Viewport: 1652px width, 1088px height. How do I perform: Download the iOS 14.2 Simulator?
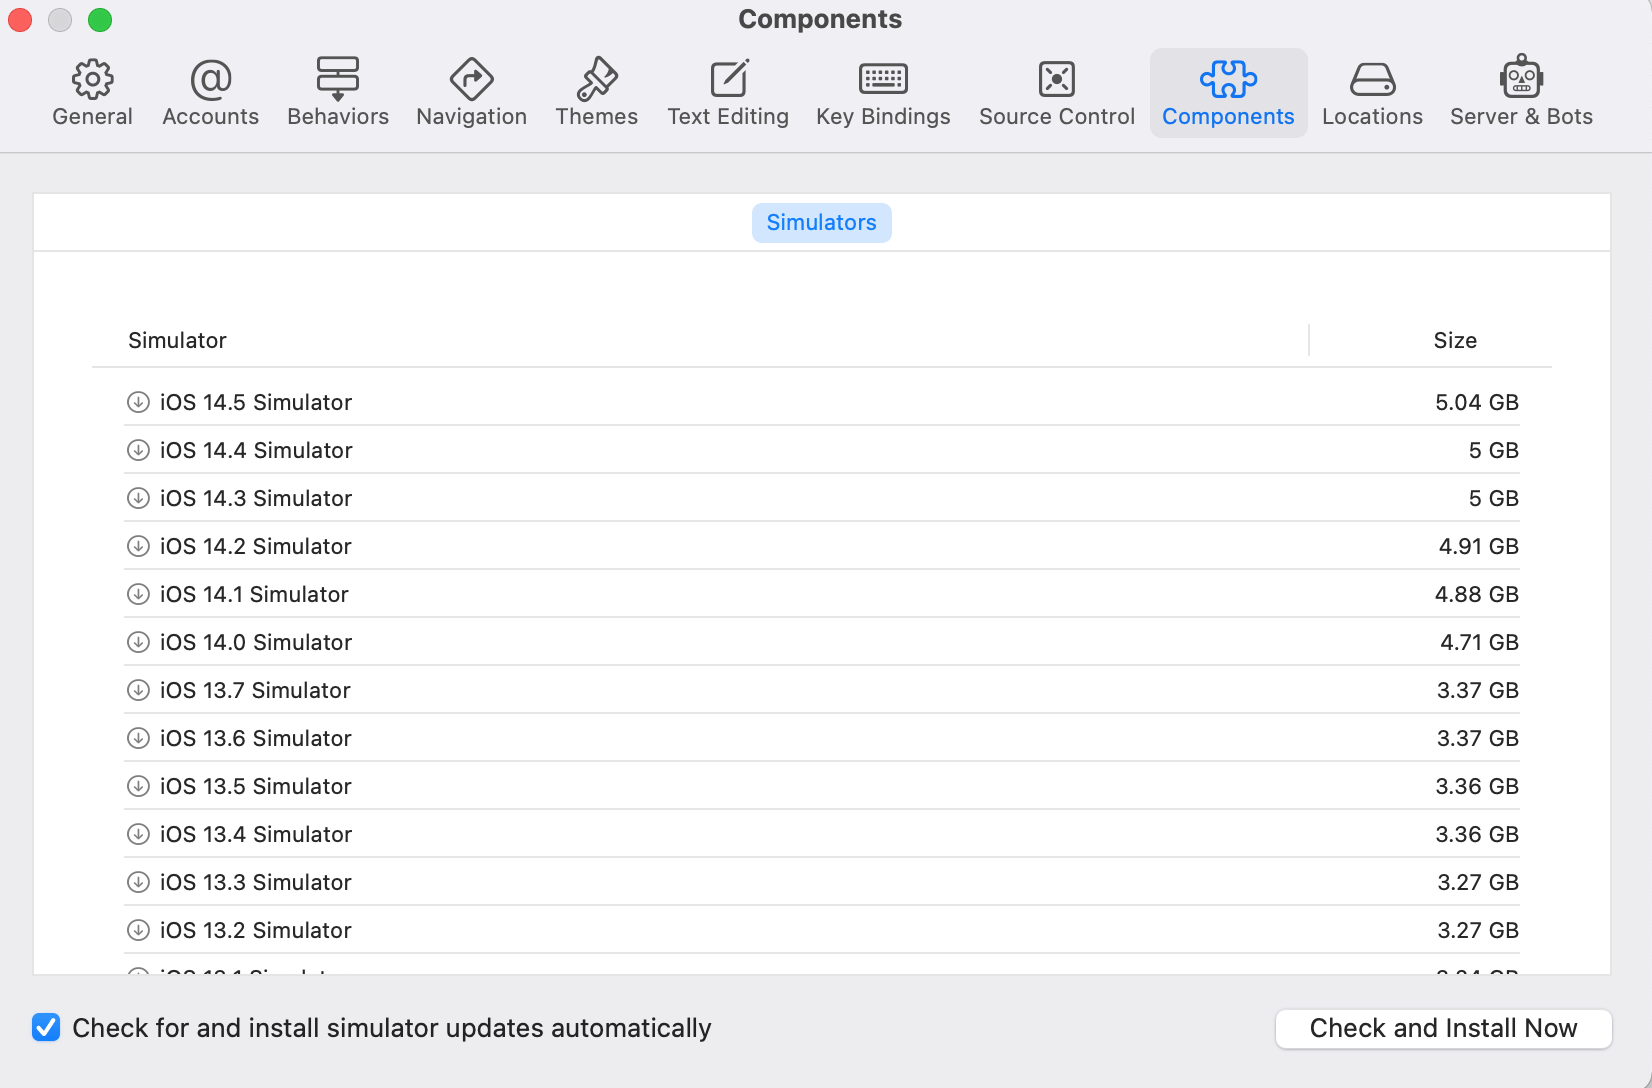(138, 546)
